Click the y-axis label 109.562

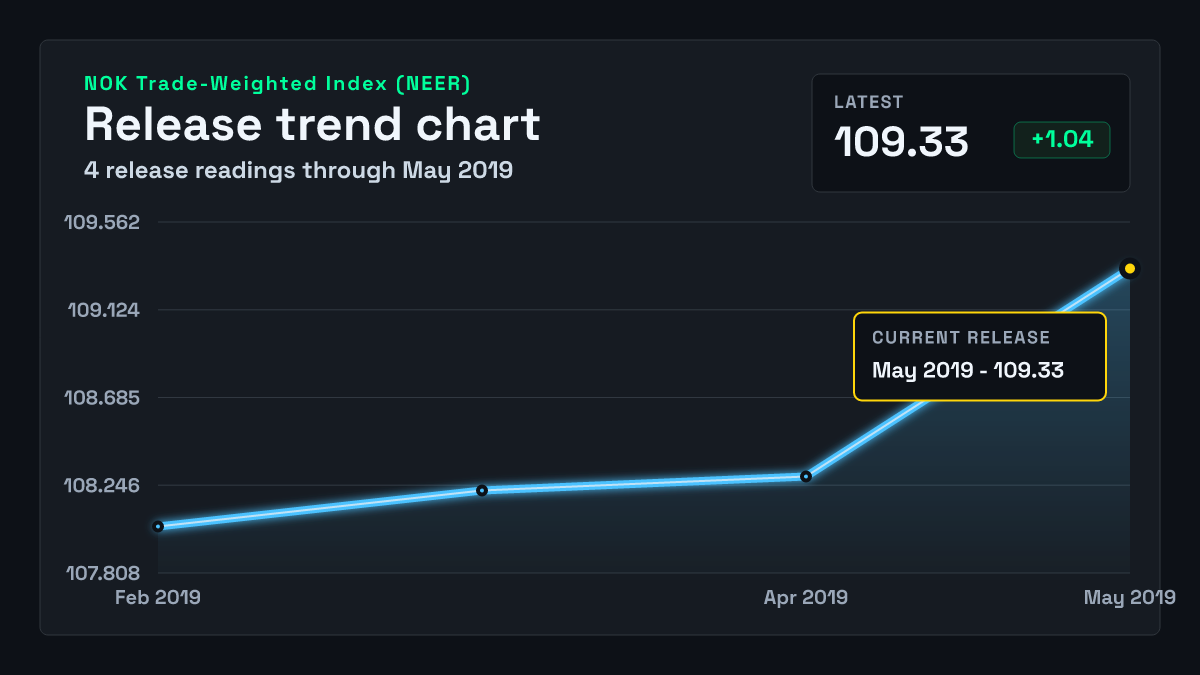point(102,222)
